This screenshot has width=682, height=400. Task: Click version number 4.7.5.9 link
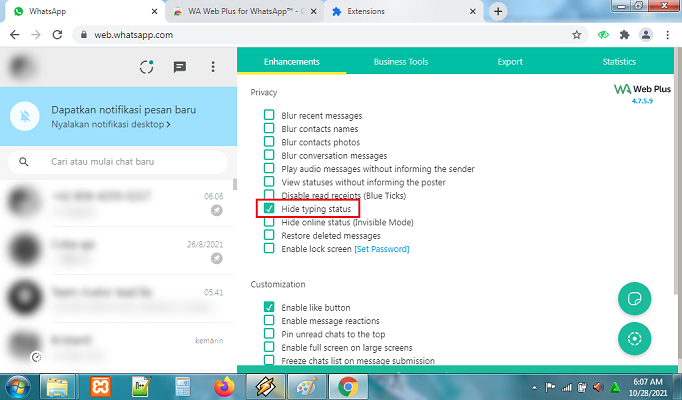tap(642, 101)
